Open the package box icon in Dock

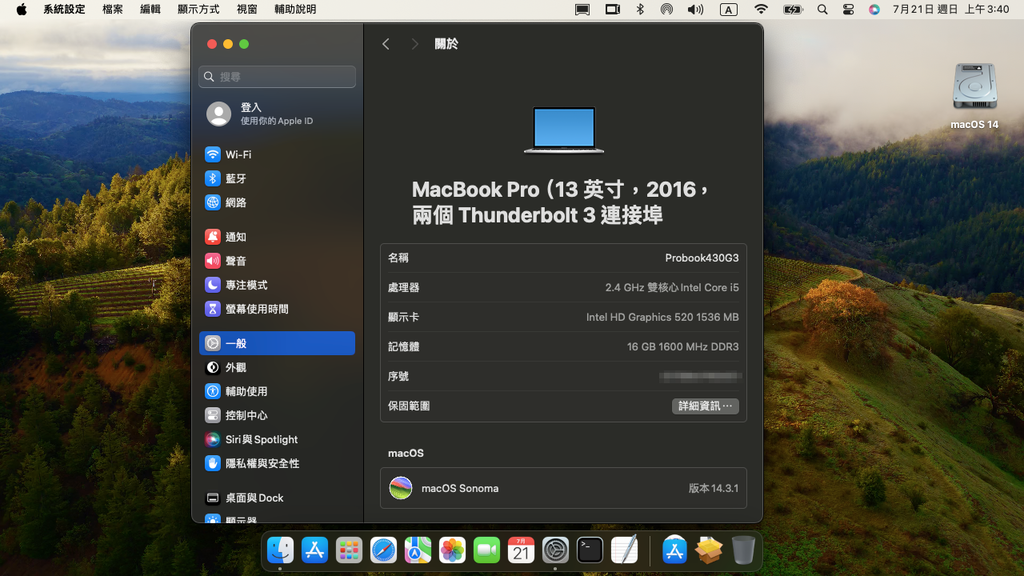point(709,550)
